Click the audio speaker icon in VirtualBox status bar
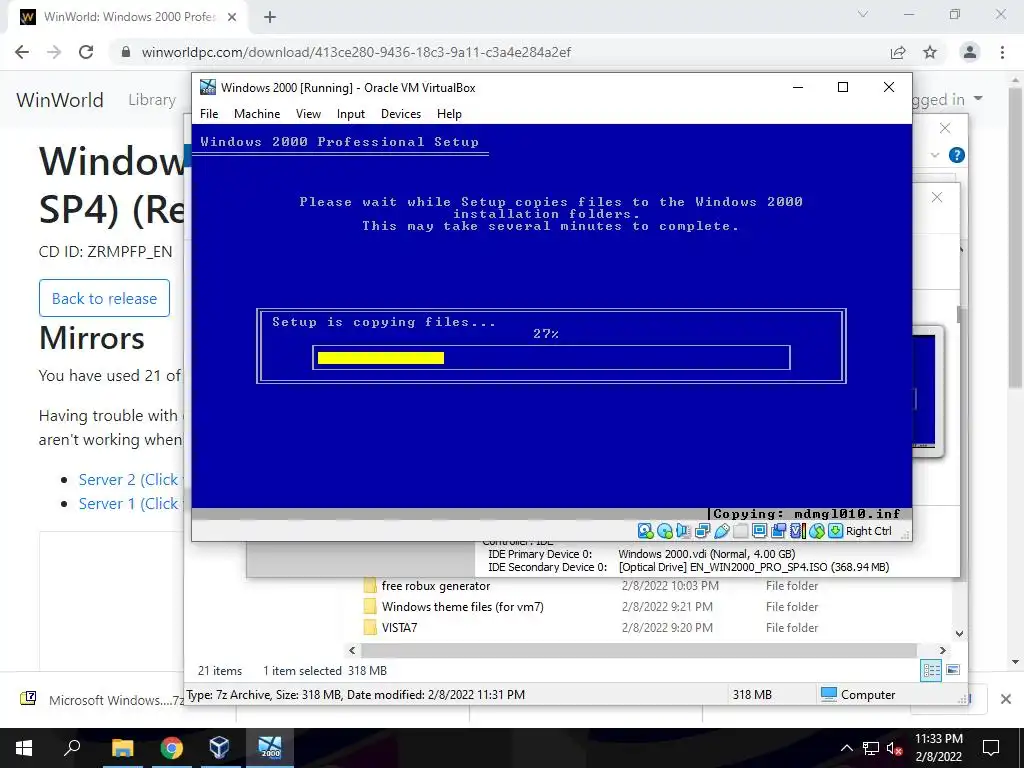This screenshot has height=768, width=1024. (x=684, y=531)
